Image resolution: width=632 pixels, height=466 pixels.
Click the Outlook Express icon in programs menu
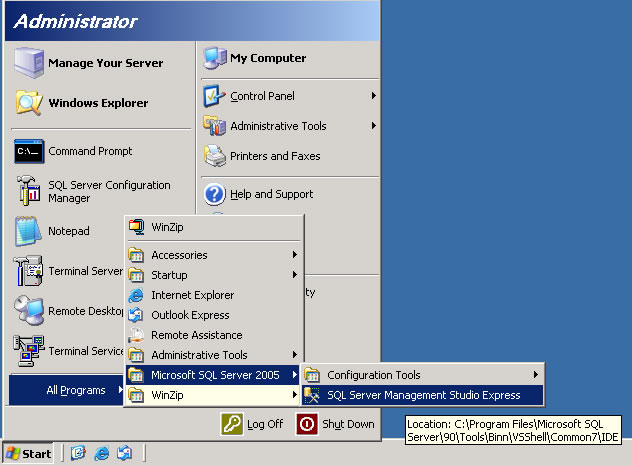(136, 315)
